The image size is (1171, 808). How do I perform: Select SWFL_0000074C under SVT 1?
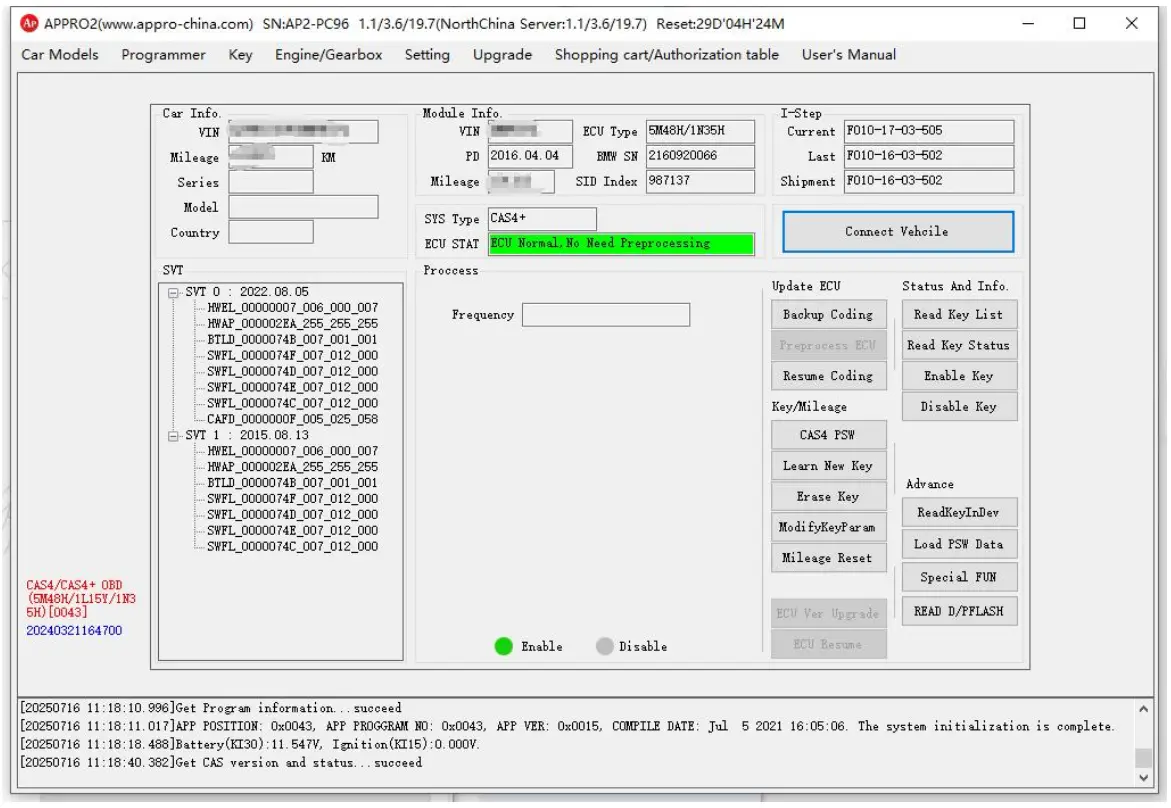pos(293,547)
